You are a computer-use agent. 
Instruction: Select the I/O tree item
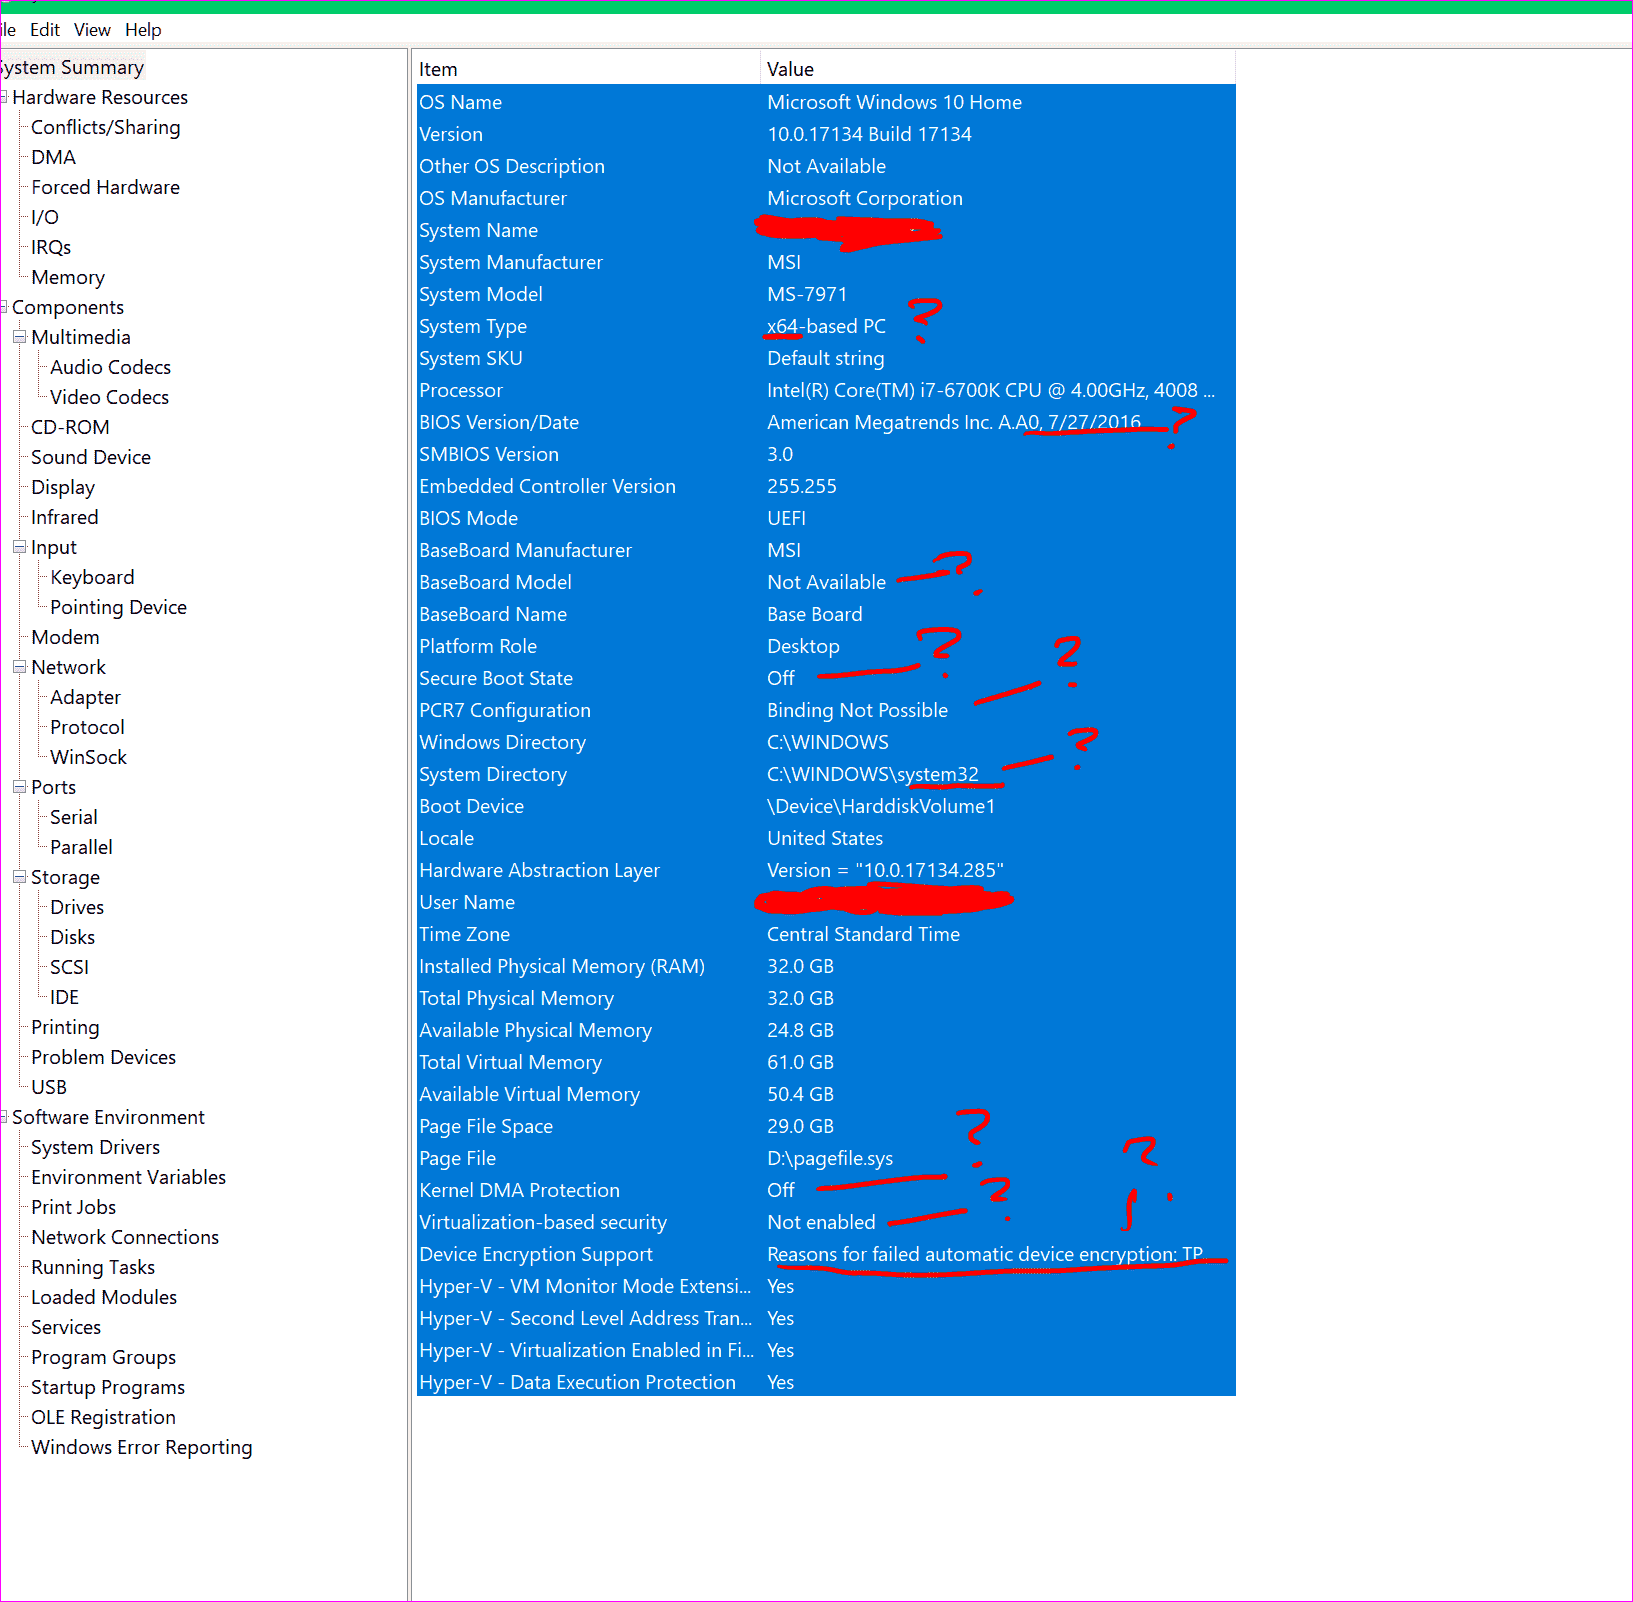[45, 217]
